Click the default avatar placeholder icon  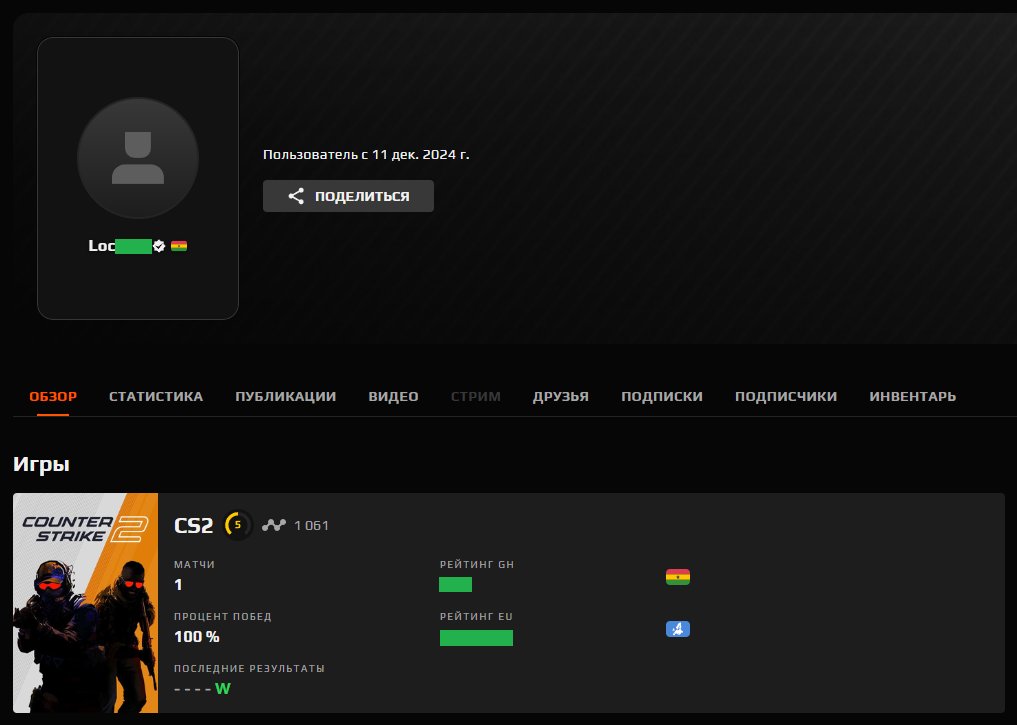138,158
